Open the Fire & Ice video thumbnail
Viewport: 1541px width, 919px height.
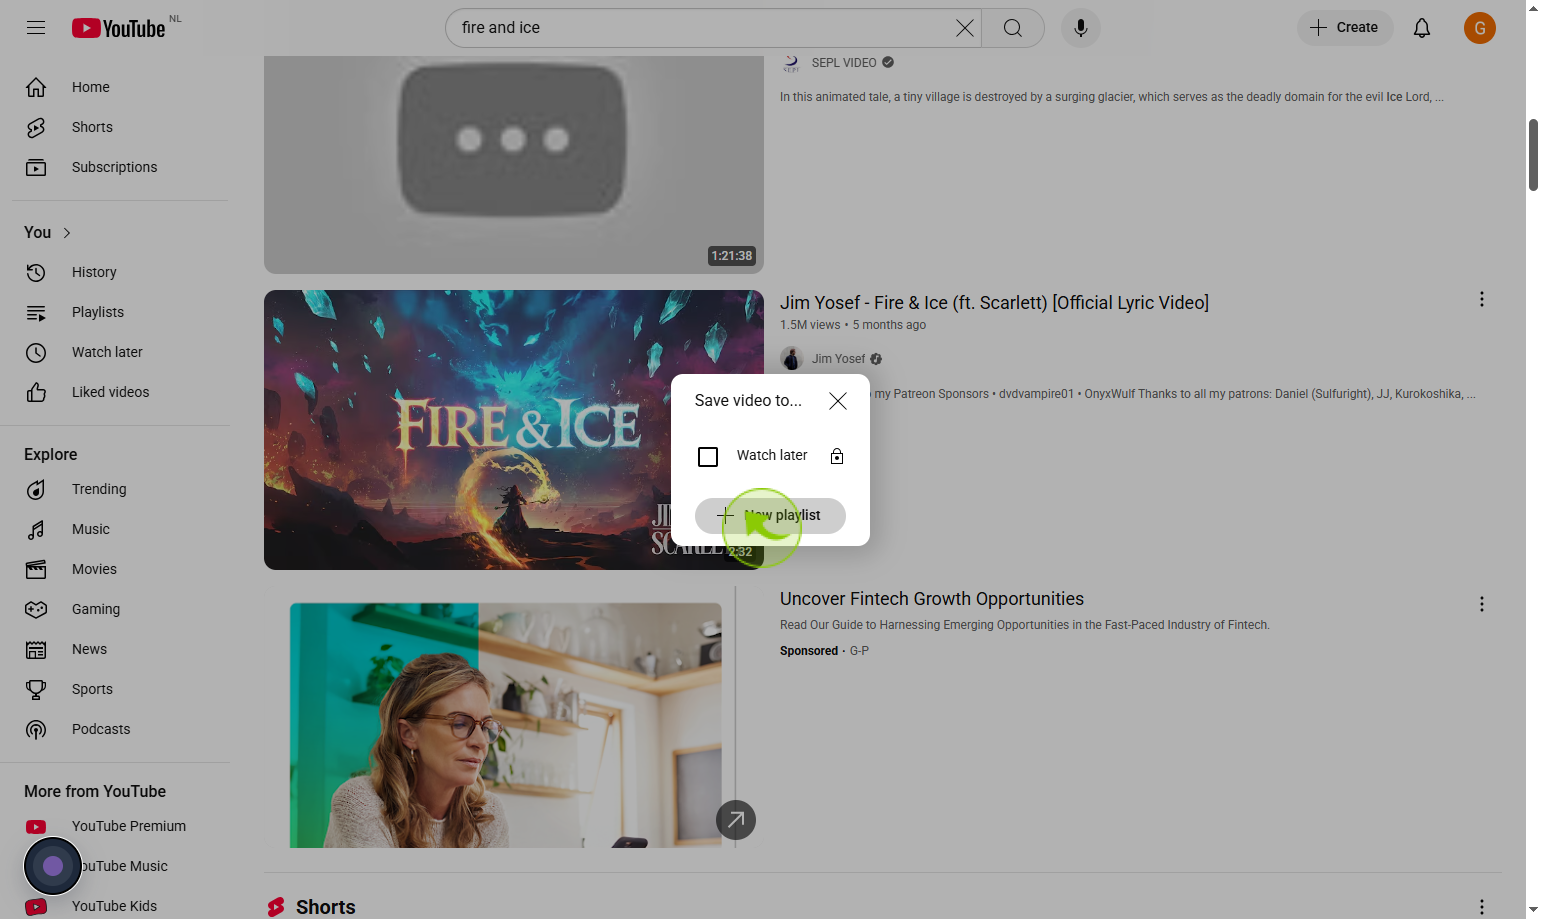[x=514, y=430]
